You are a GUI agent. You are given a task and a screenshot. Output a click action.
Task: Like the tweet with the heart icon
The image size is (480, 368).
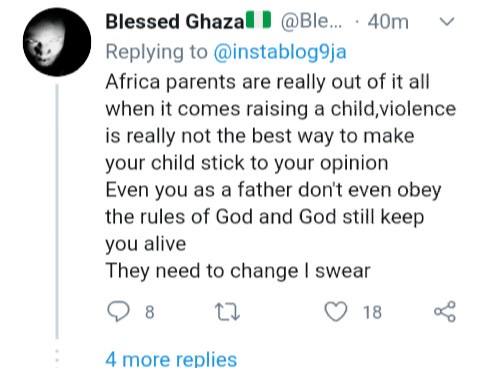click(x=336, y=311)
